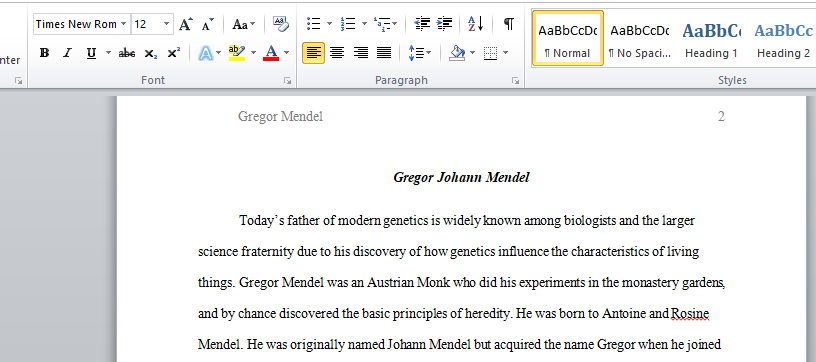Click the Shrink Font button
This screenshot has height=362, width=816.
pyautogui.click(x=207, y=24)
